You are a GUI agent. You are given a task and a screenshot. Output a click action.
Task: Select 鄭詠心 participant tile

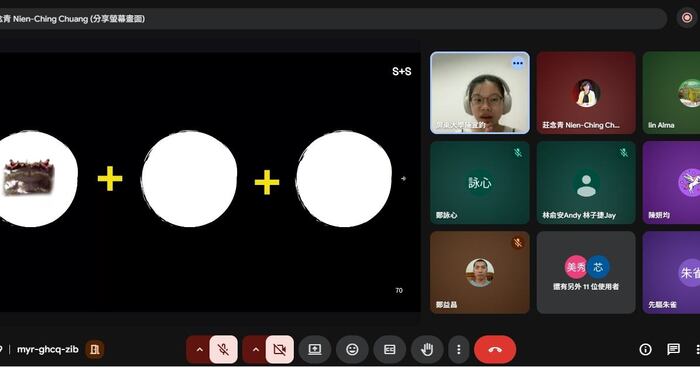[480, 183]
